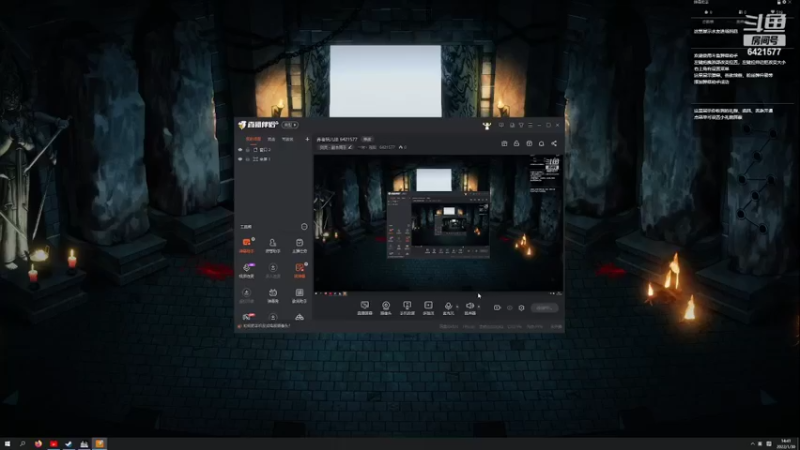Edit the stream category pill with pencil icon
Viewport: 800px width, 450px height.
[336, 147]
